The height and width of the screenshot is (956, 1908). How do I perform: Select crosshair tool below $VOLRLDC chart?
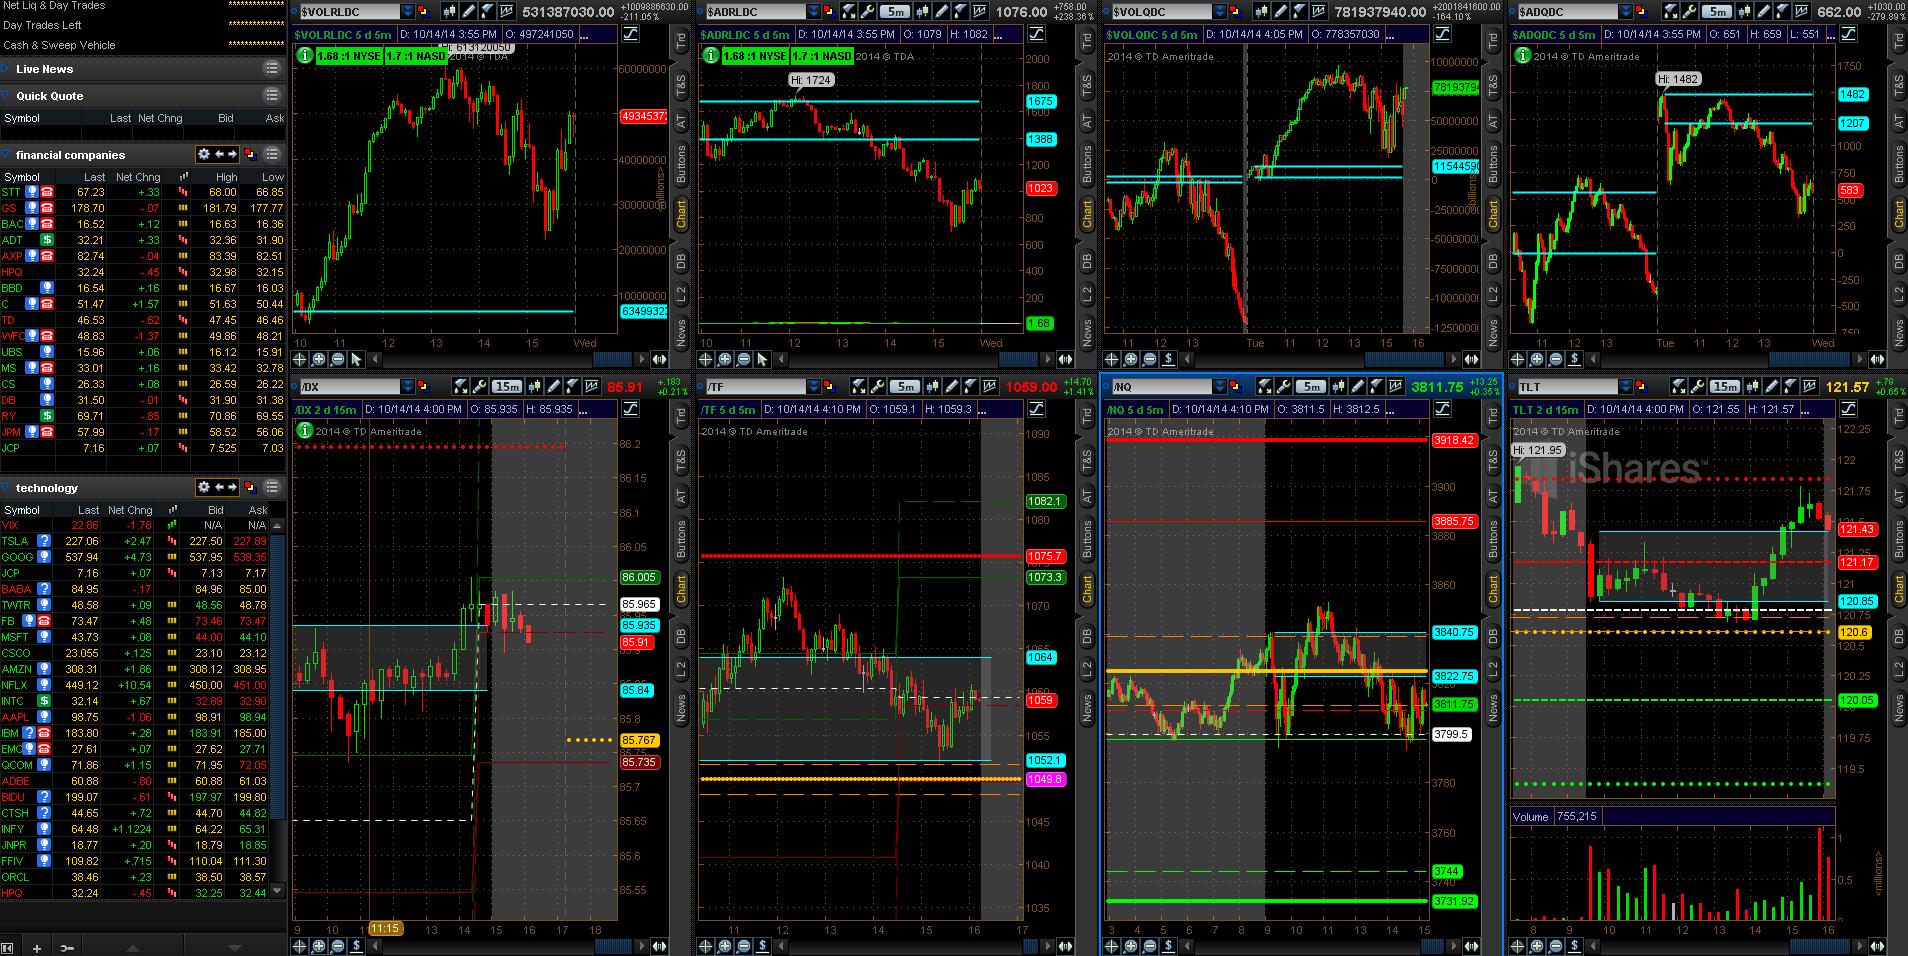click(x=300, y=359)
